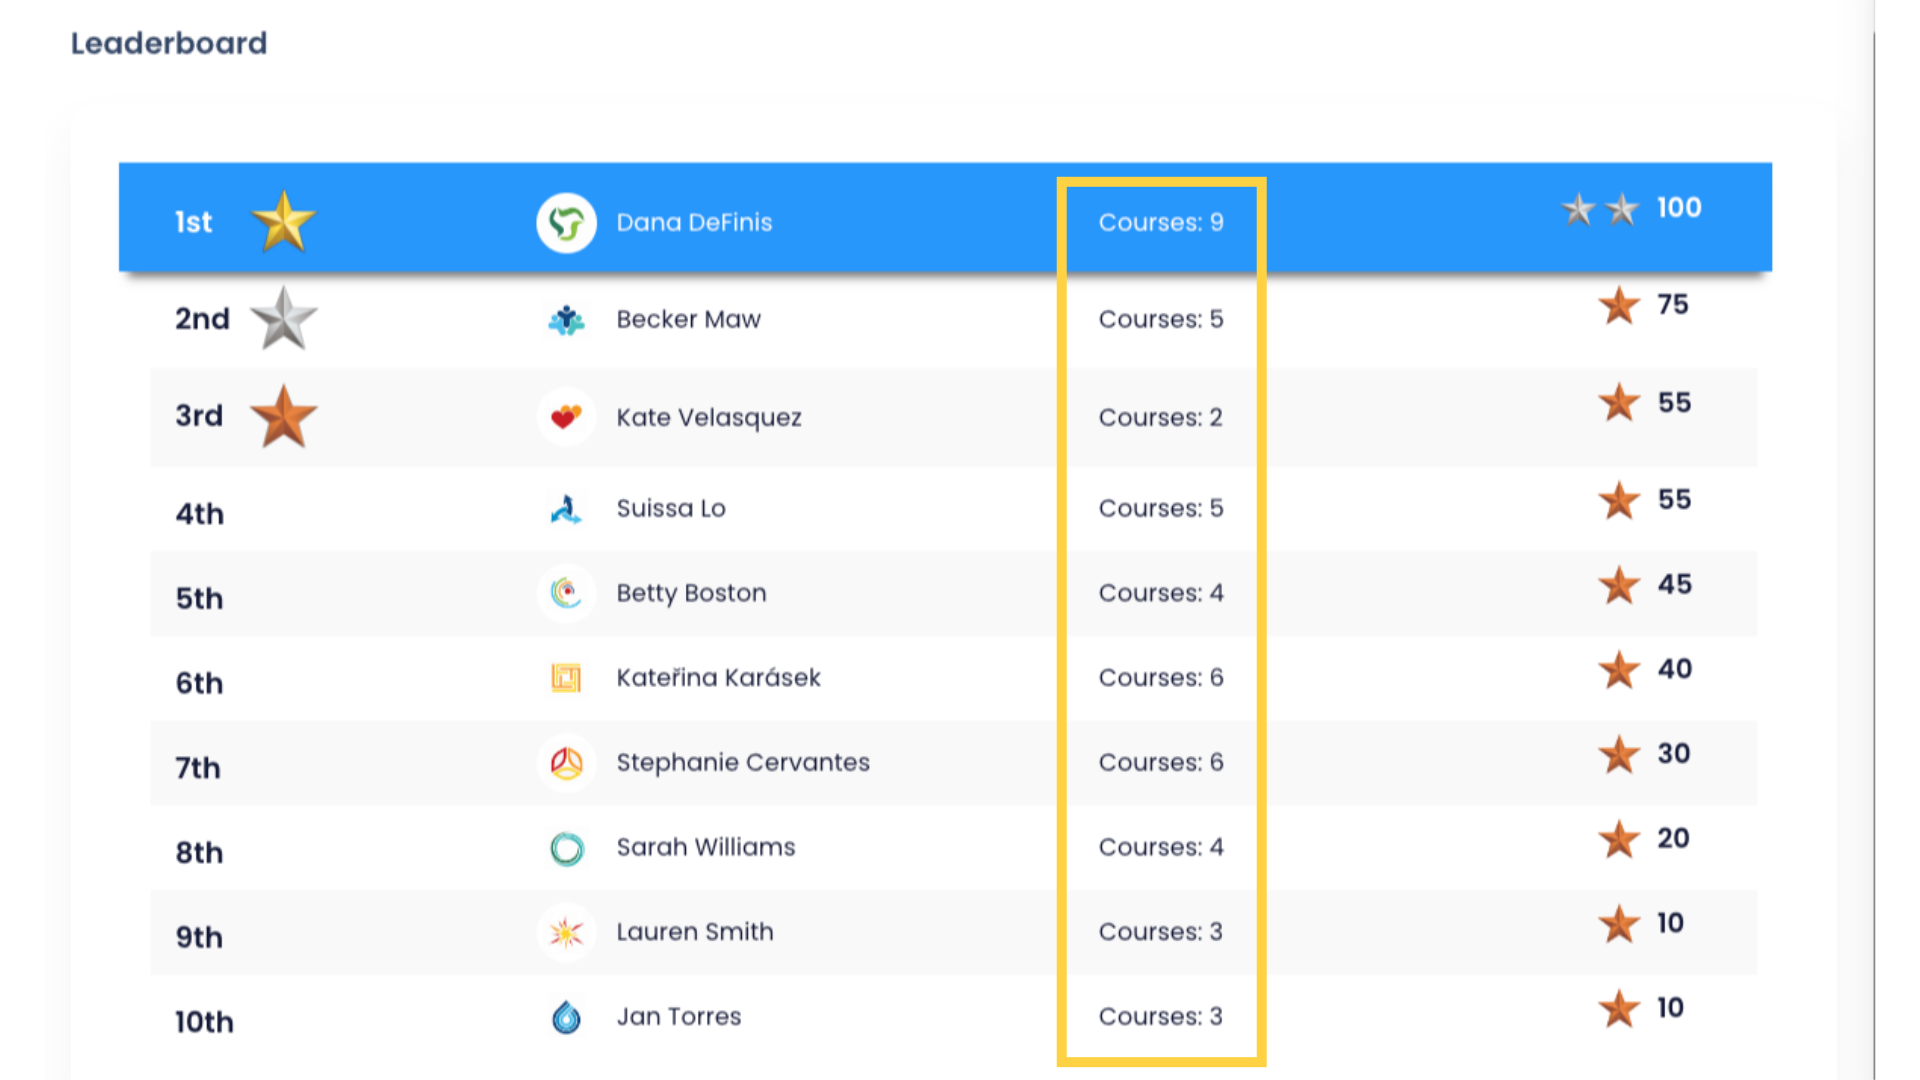Click the star next to score 45
The height and width of the screenshot is (1080, 1920).
[1619, 585]
